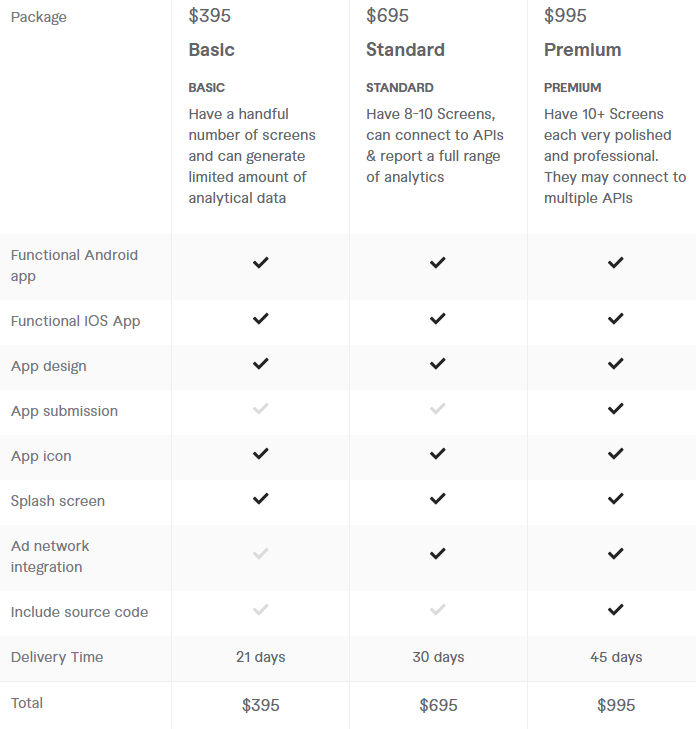The width and height of the screenshot is (696, 729).
Task: Select the Basic package heading
Action: 212,50
